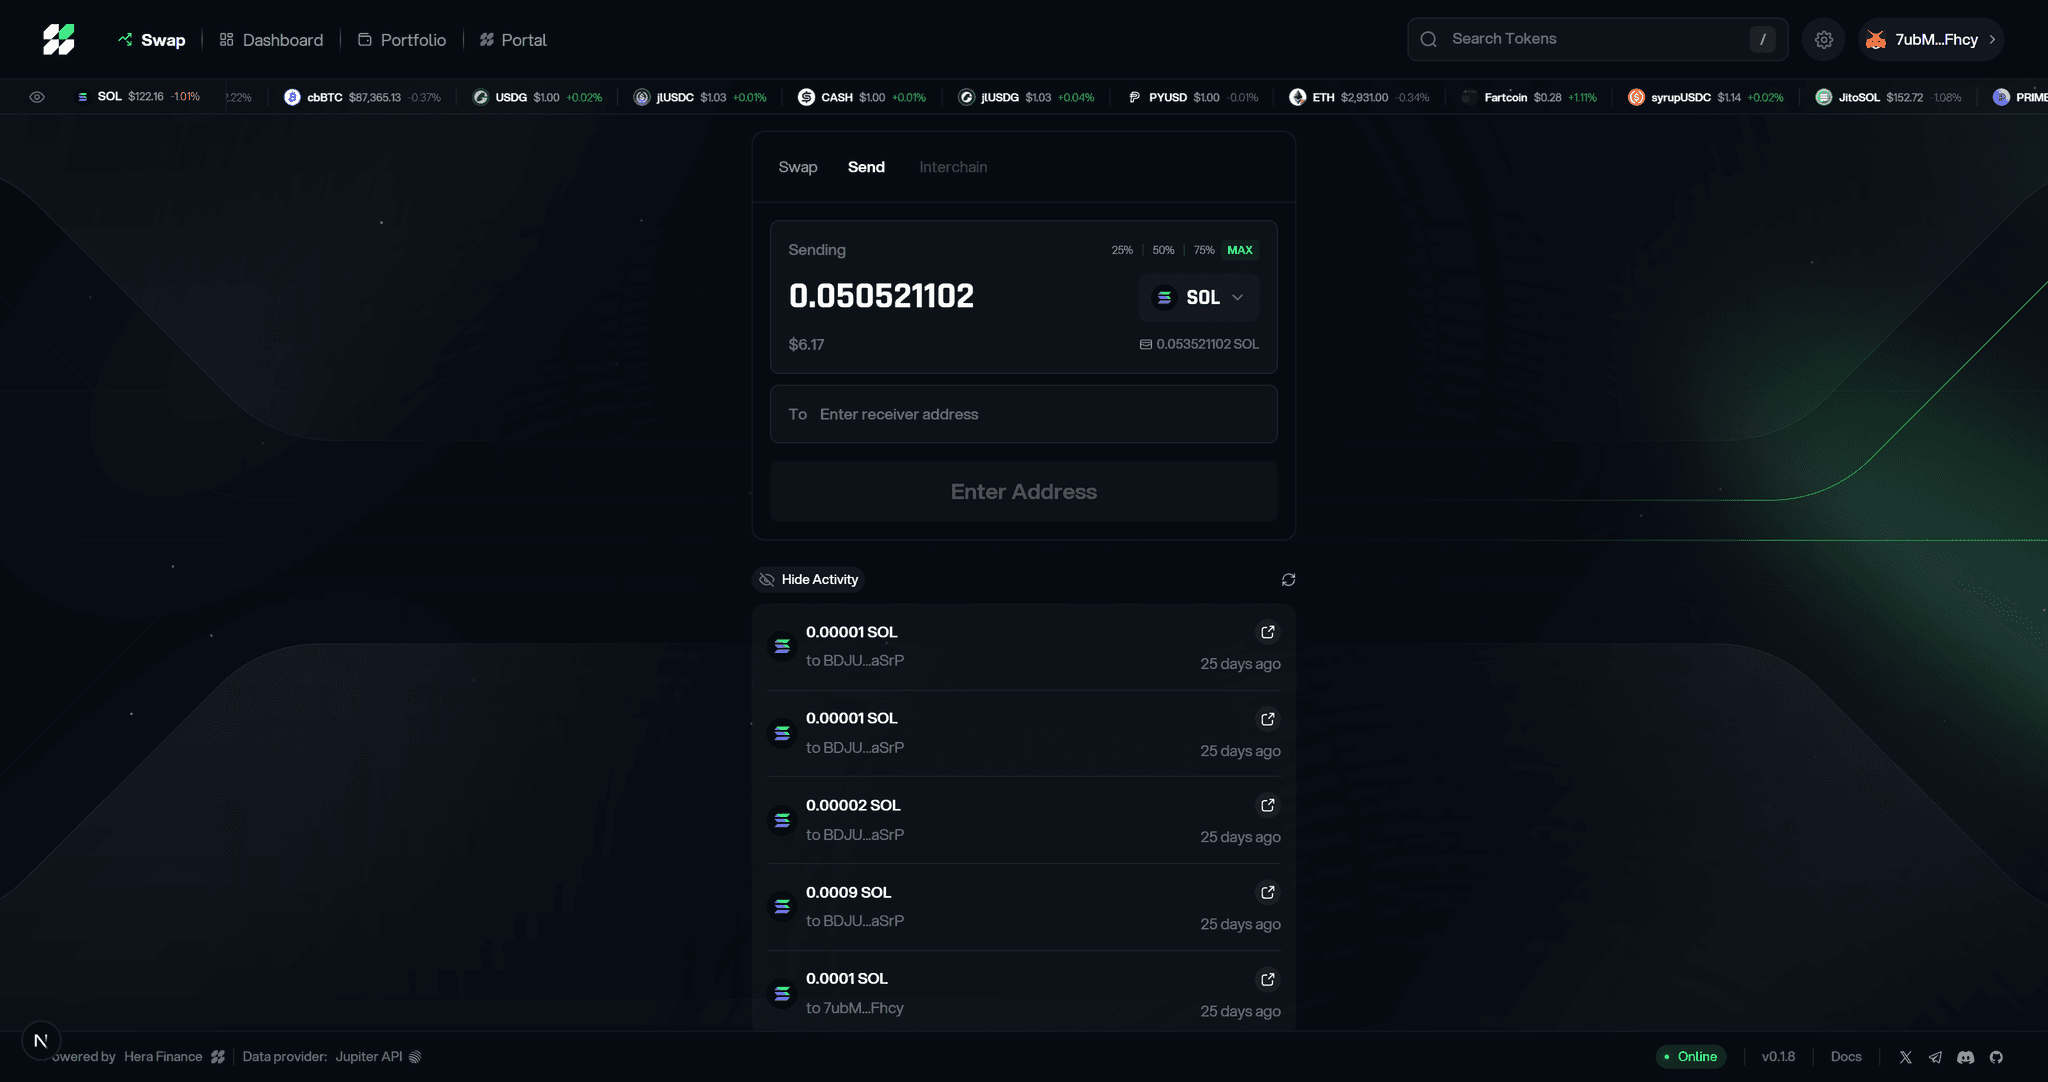Open the Docs link in the footer

click(x=1846, y=1057)
